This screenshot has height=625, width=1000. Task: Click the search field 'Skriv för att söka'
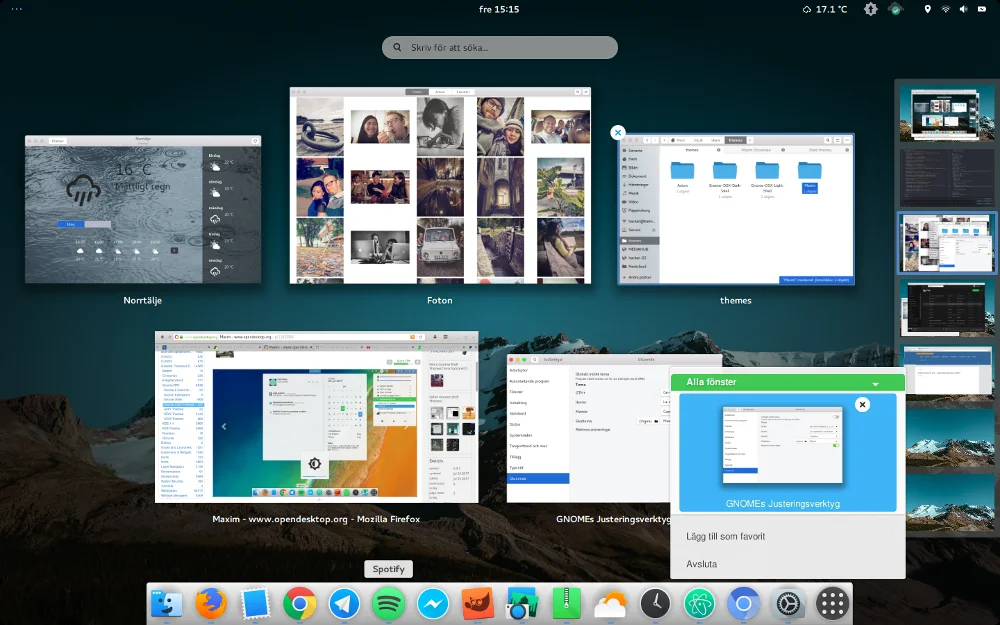500,47
